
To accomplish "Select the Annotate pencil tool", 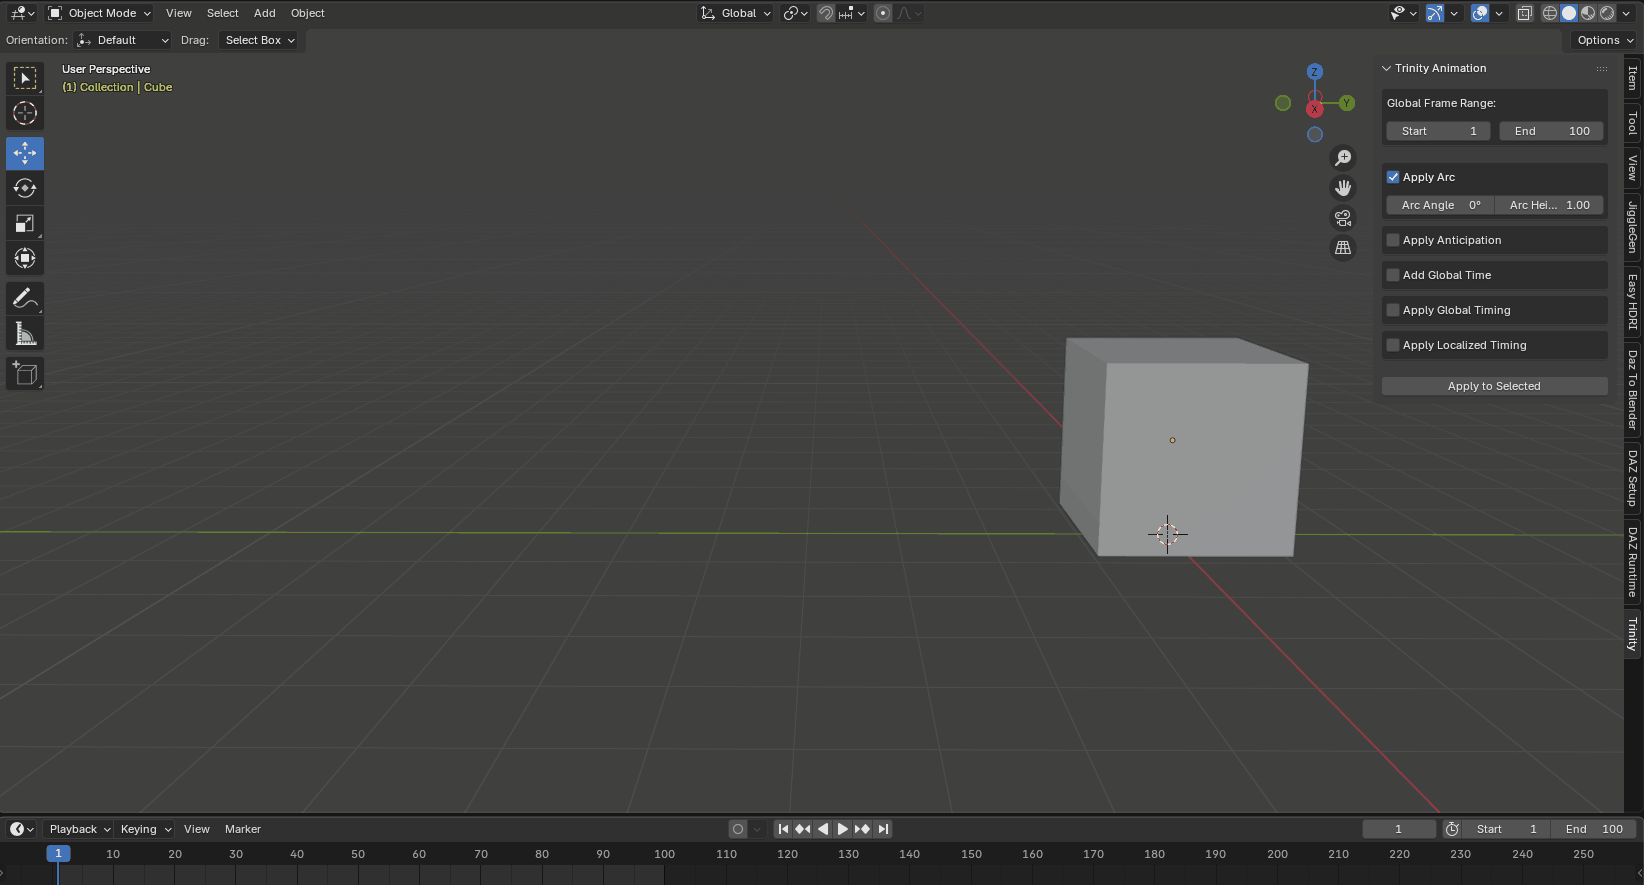I will tap(25, 298).
